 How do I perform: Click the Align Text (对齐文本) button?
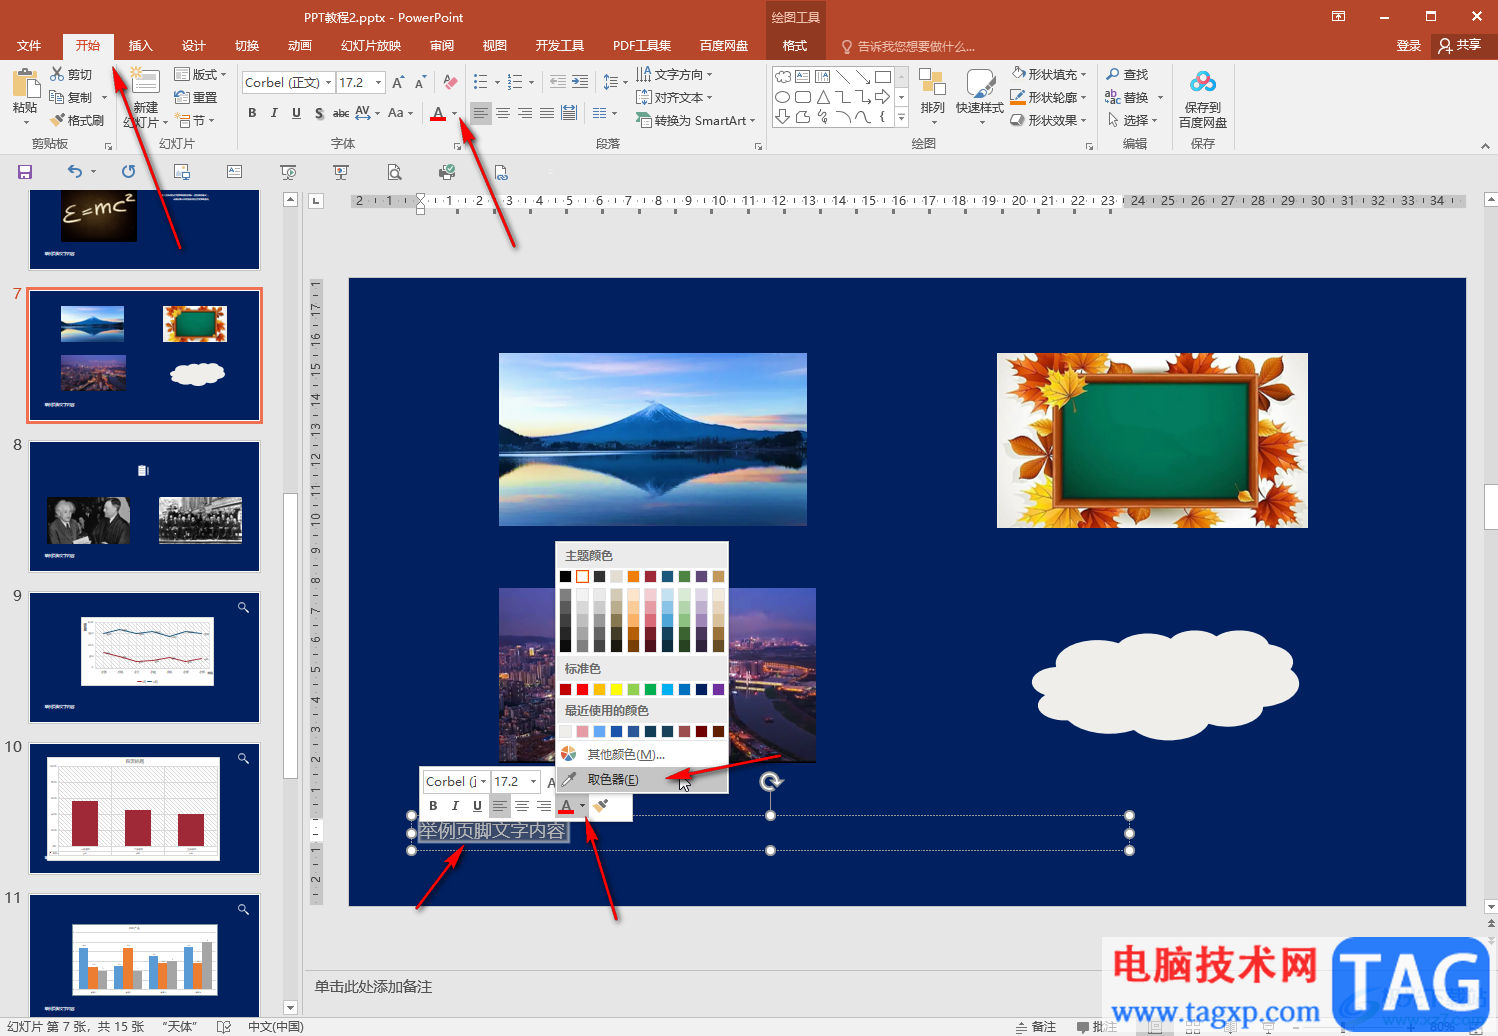pyautogui.click(x=674, y=97)
